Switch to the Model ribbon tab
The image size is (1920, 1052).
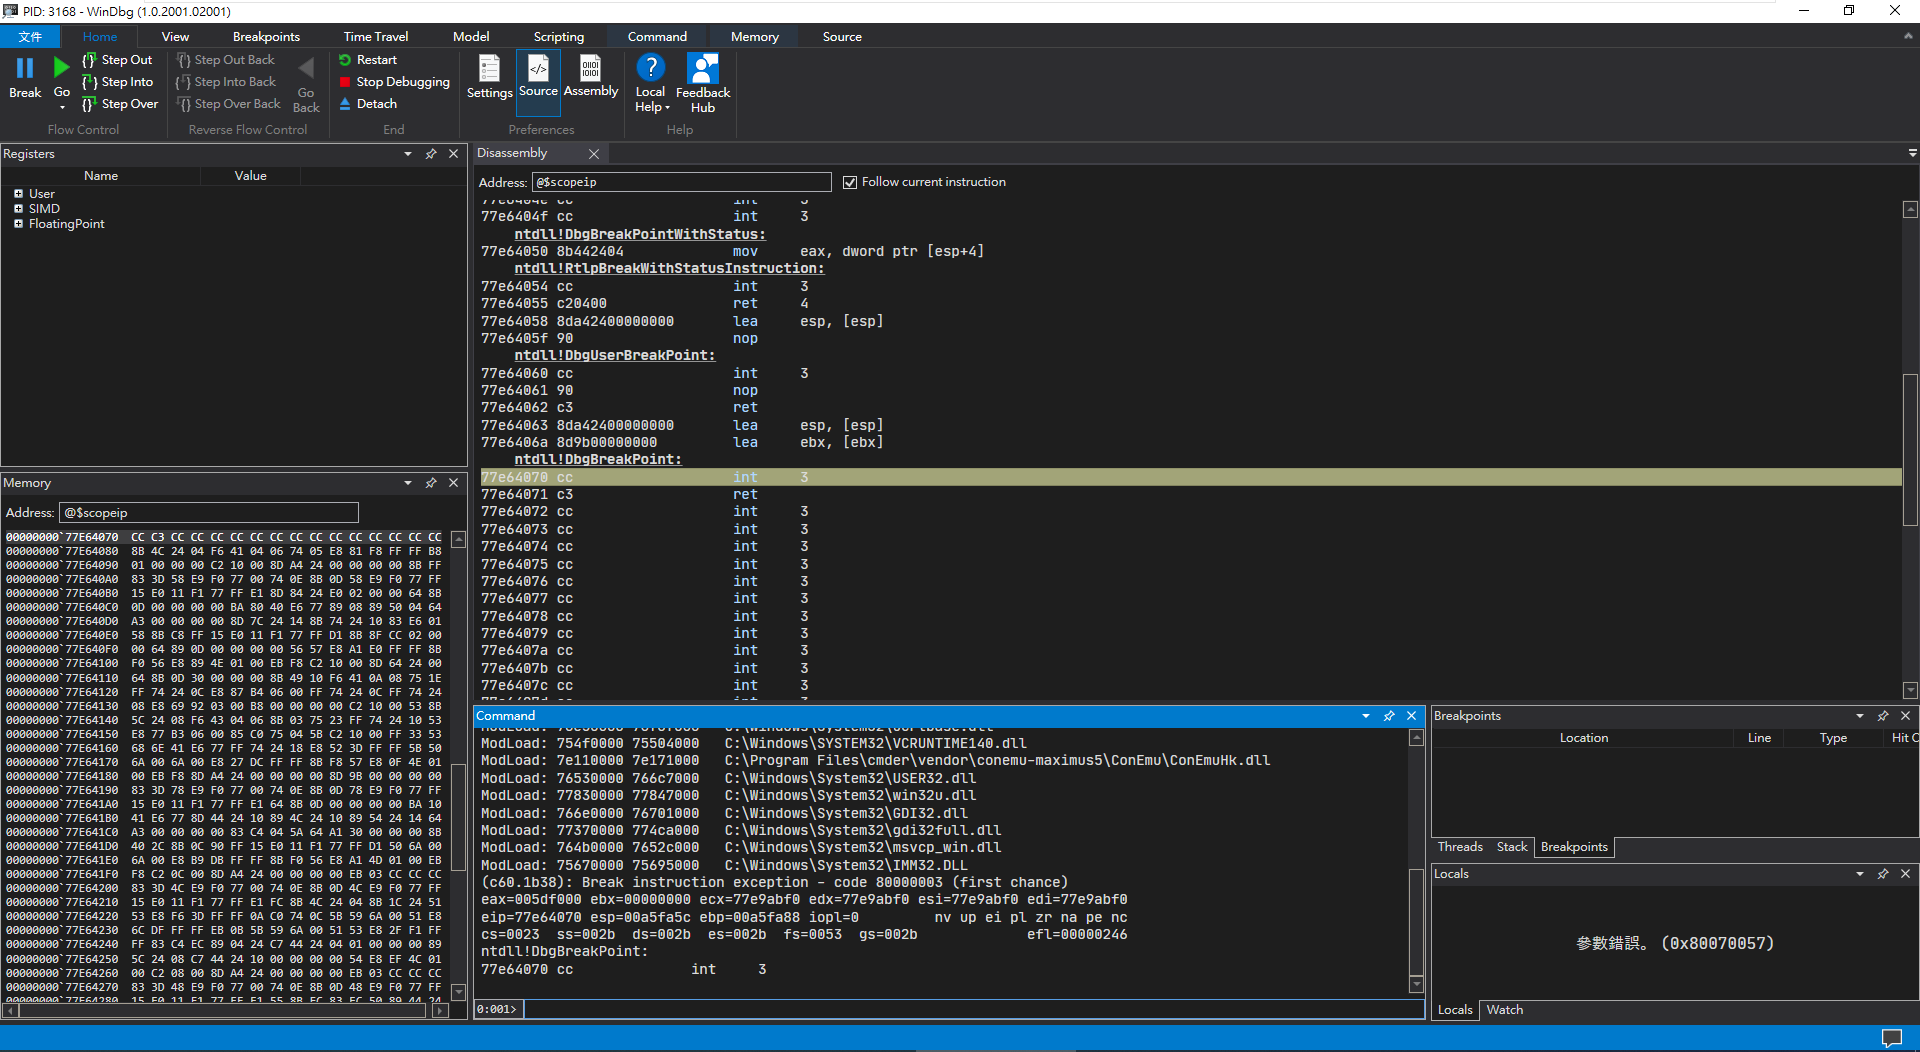click(x=471, y=37)
